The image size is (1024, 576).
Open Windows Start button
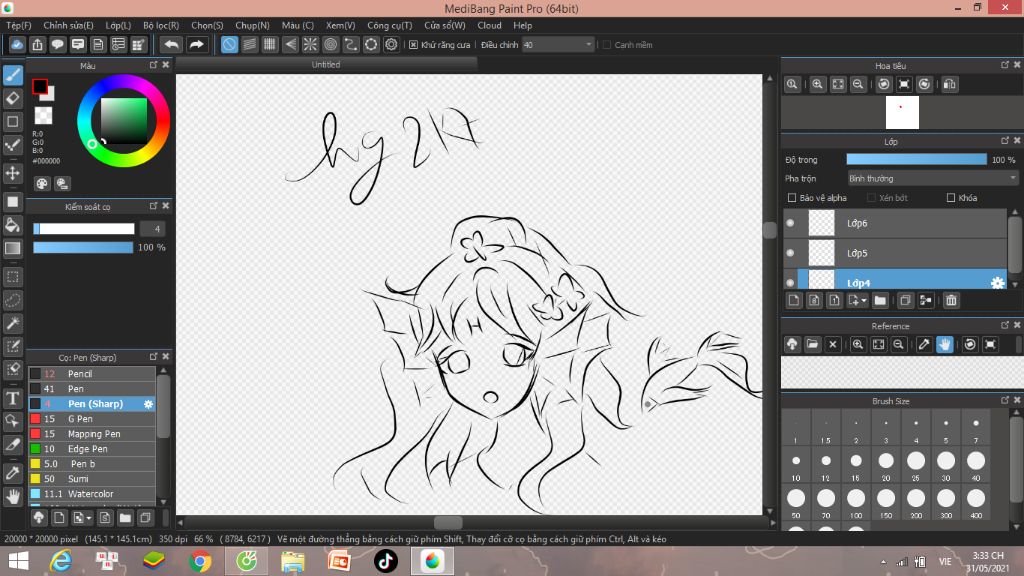pyautogui.click(x=18, y=561)
